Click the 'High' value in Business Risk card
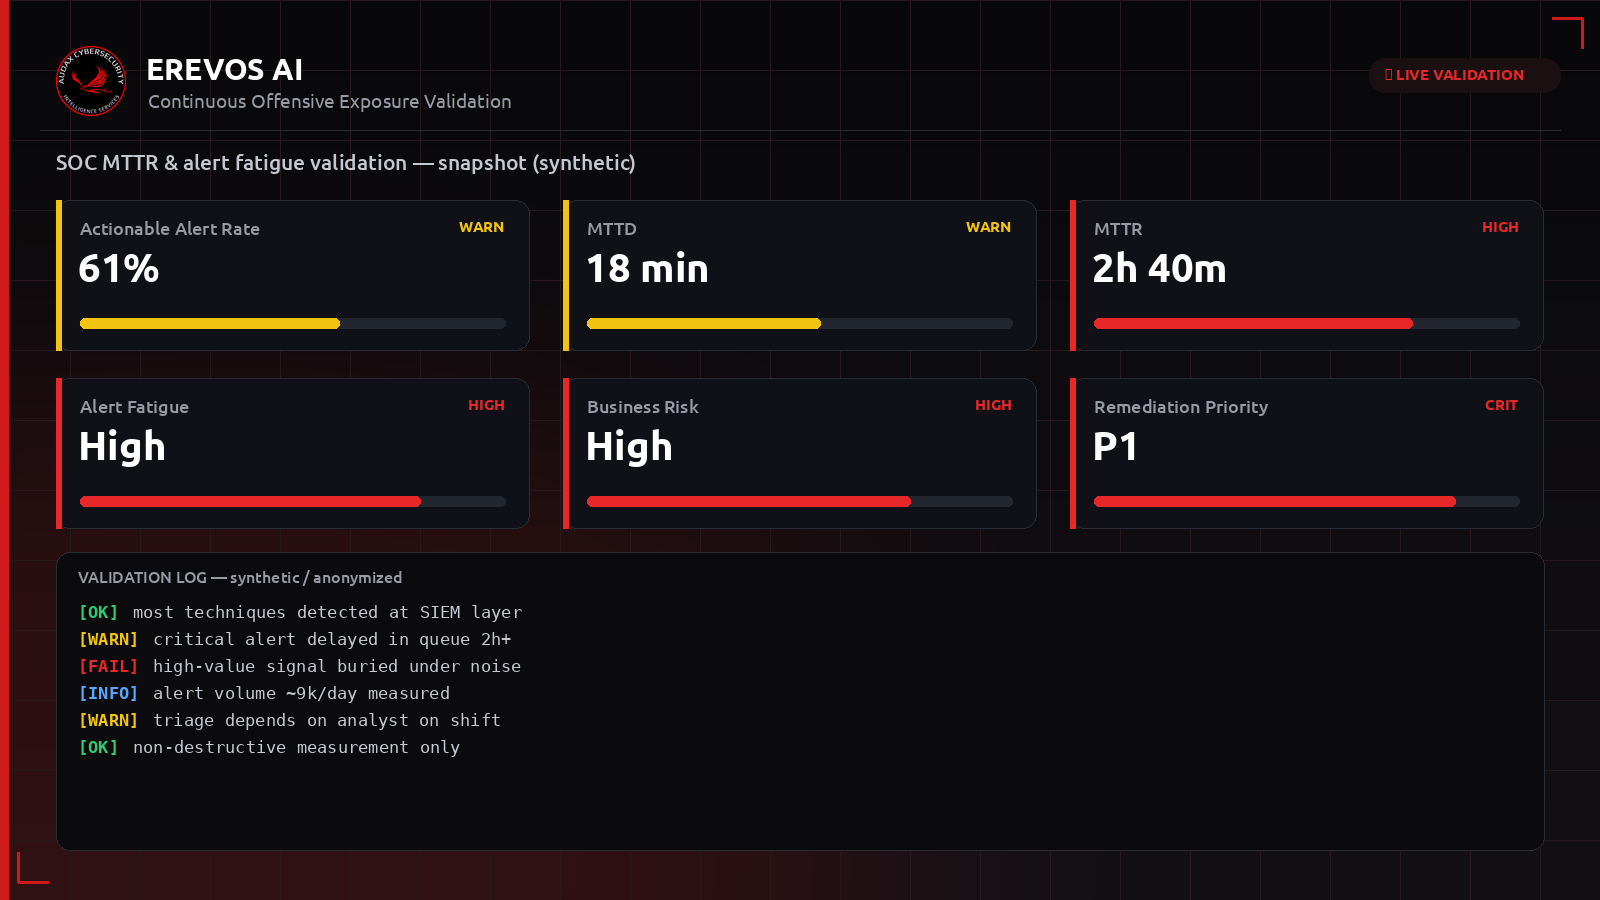Image resolution: width=1600 pixels, height=900 pixels. click(x=629, y=446)
